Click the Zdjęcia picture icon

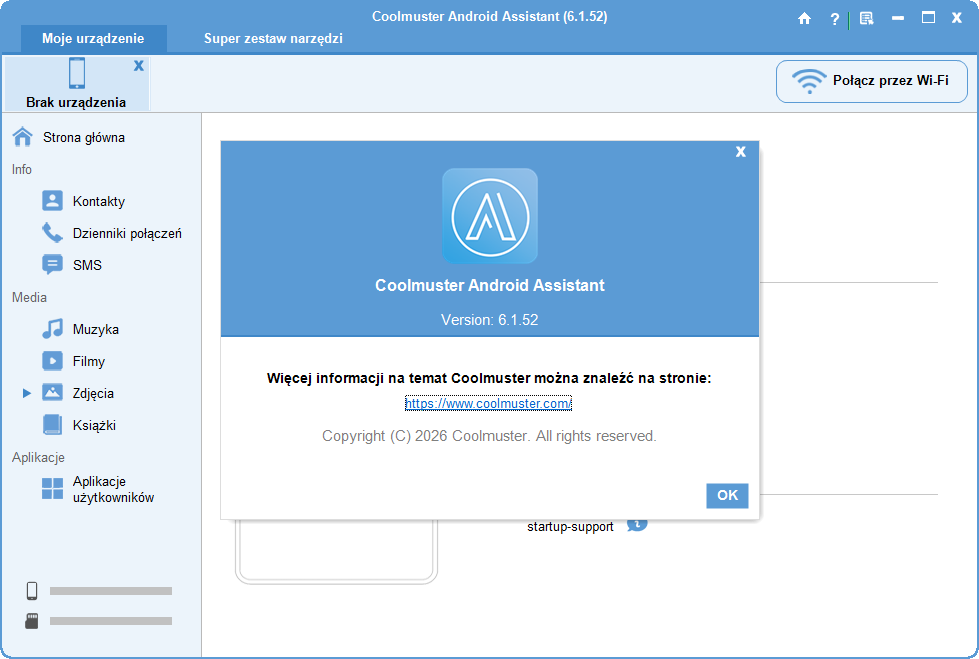52,392
